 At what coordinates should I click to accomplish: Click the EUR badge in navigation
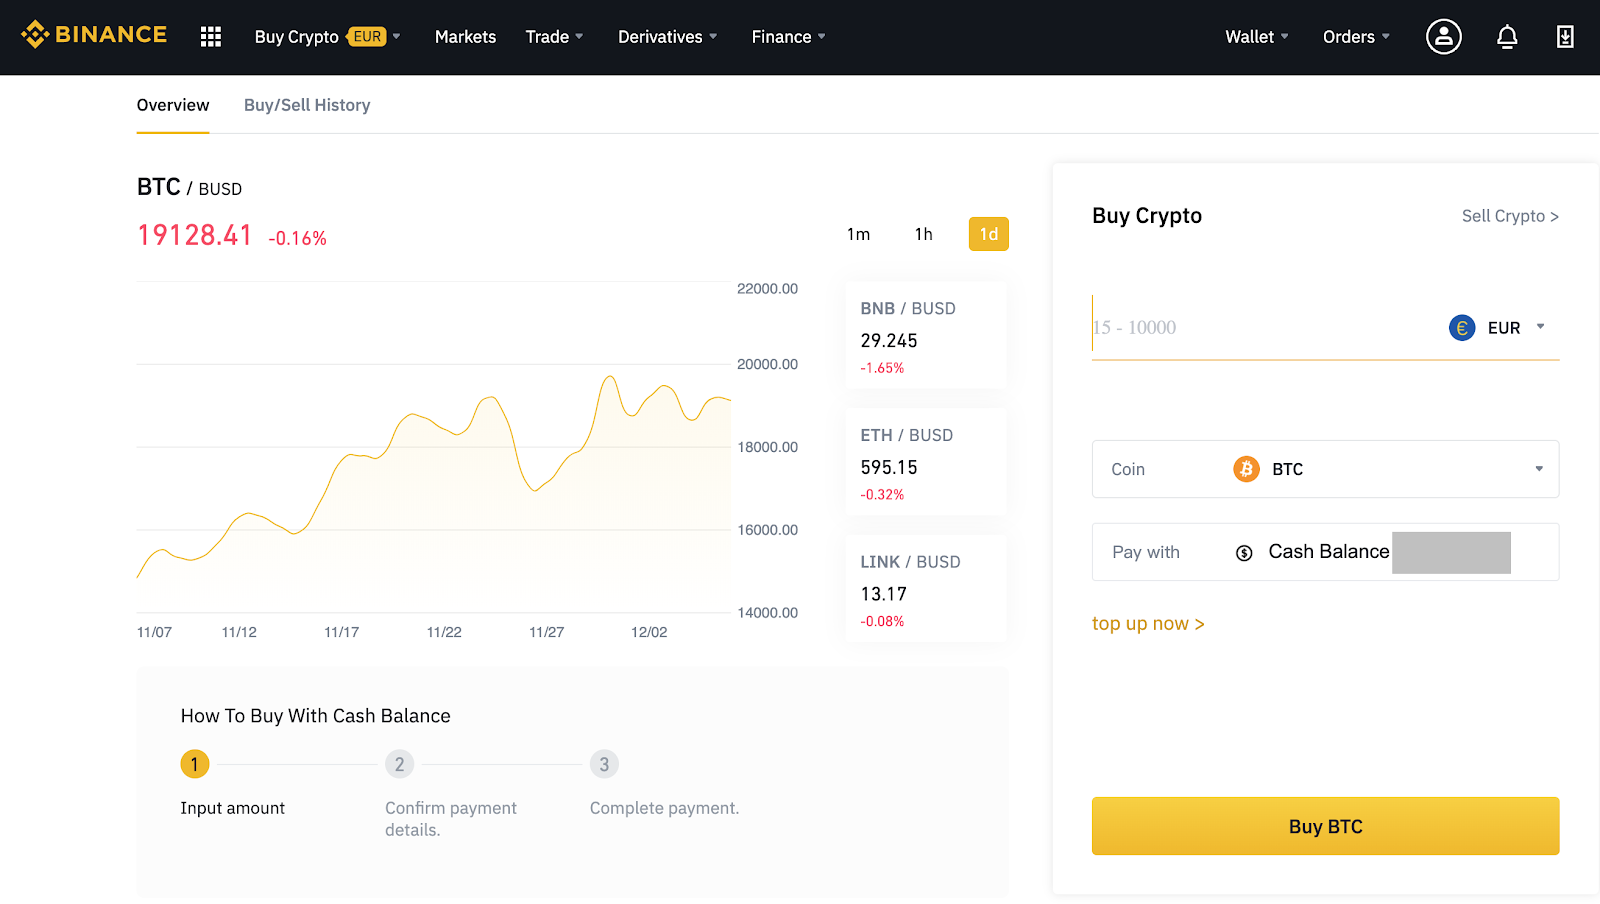coord(367,37)
